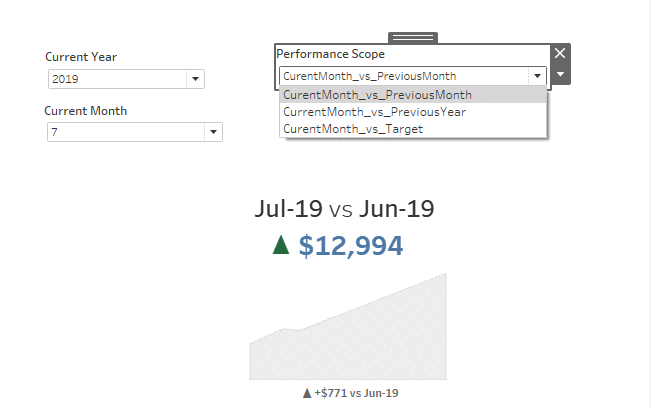Click the +$771 vs Jun-19 label
The image size is (652, 408).
pos(357,393)
